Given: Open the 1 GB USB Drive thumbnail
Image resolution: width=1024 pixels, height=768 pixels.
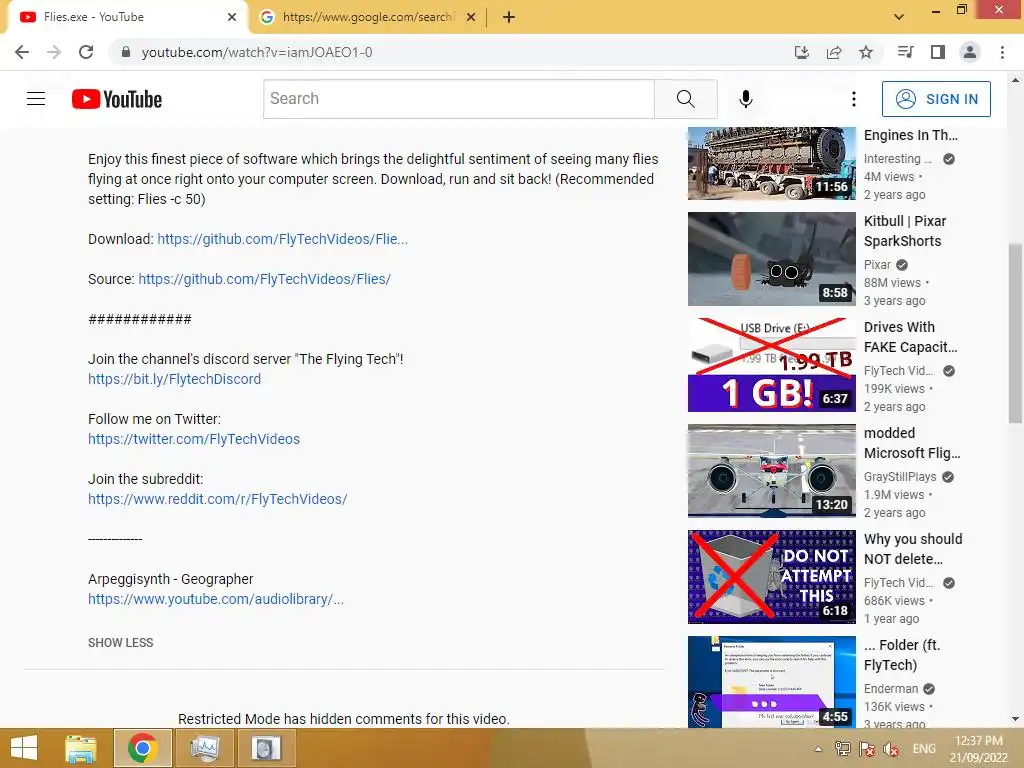Looking at the screenshot, I should coord(771,364).
